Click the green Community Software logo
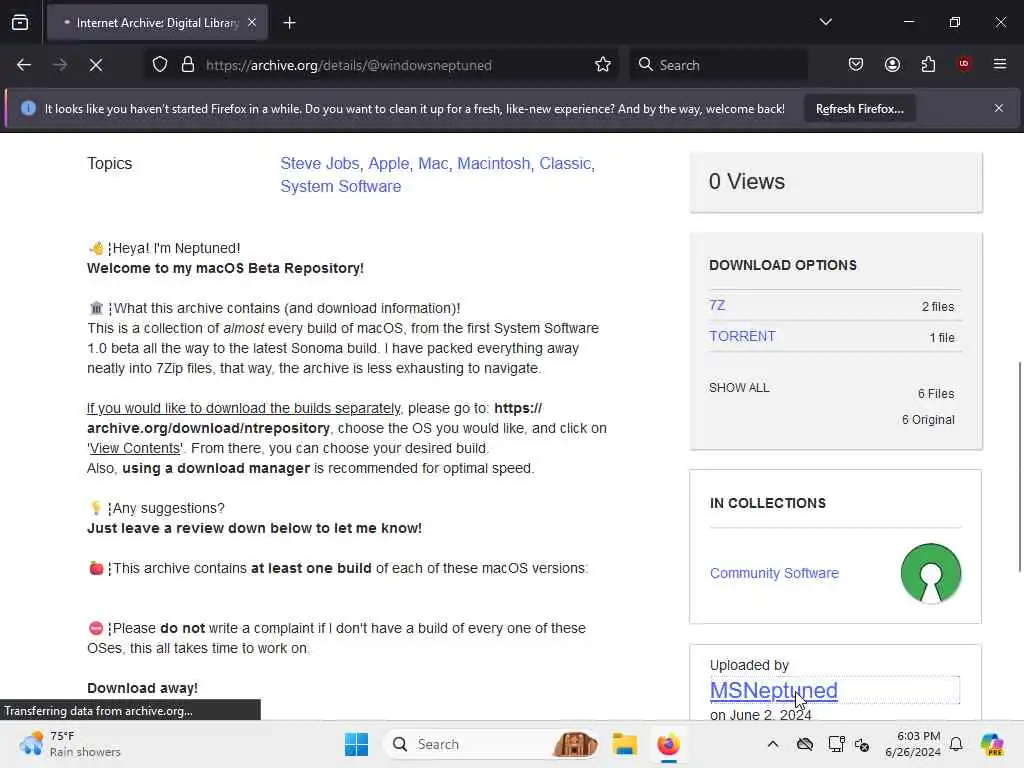The height and width of the screenshot is (768, 1024). 931,573
